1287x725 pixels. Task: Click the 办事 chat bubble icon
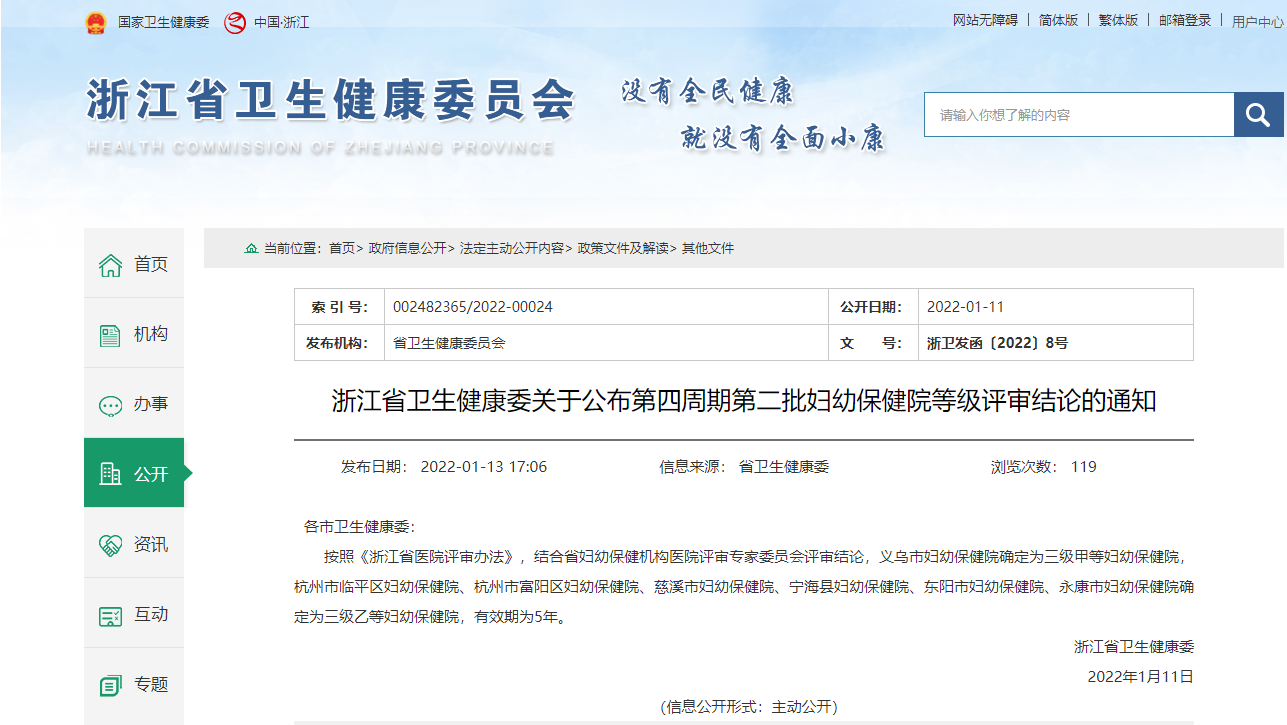110,405
